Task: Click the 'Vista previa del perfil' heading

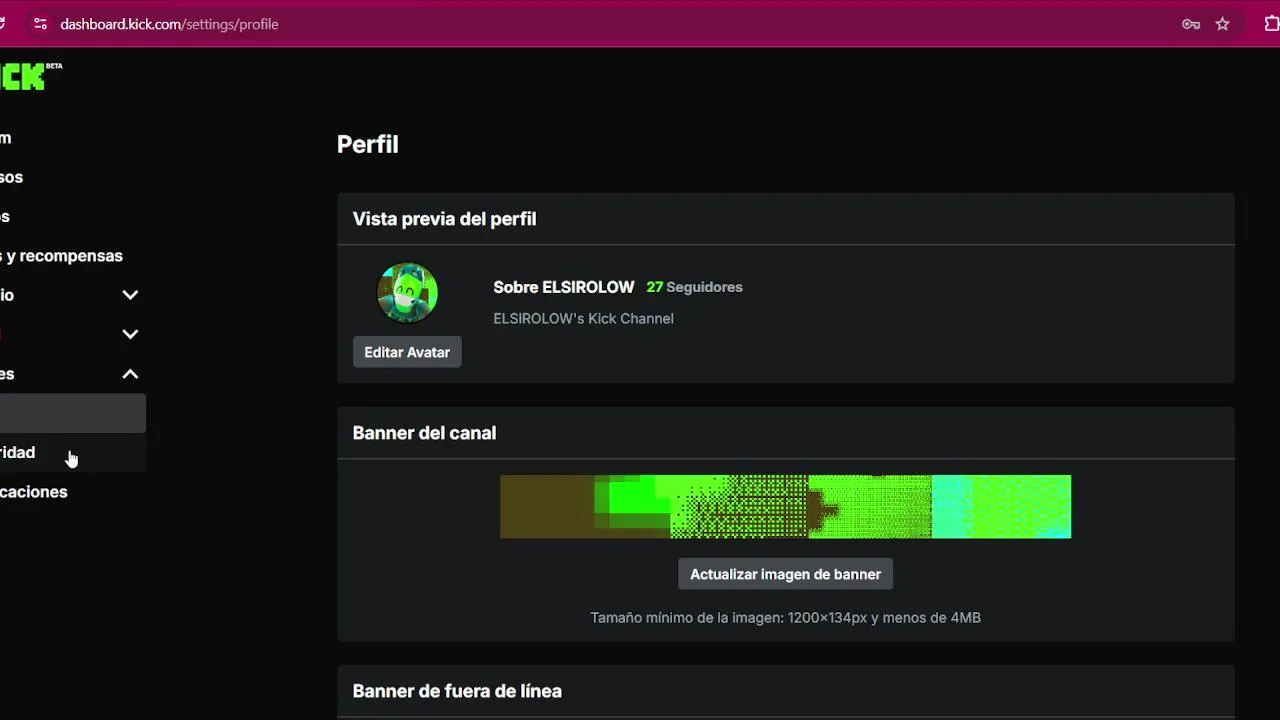Action: 444,219
